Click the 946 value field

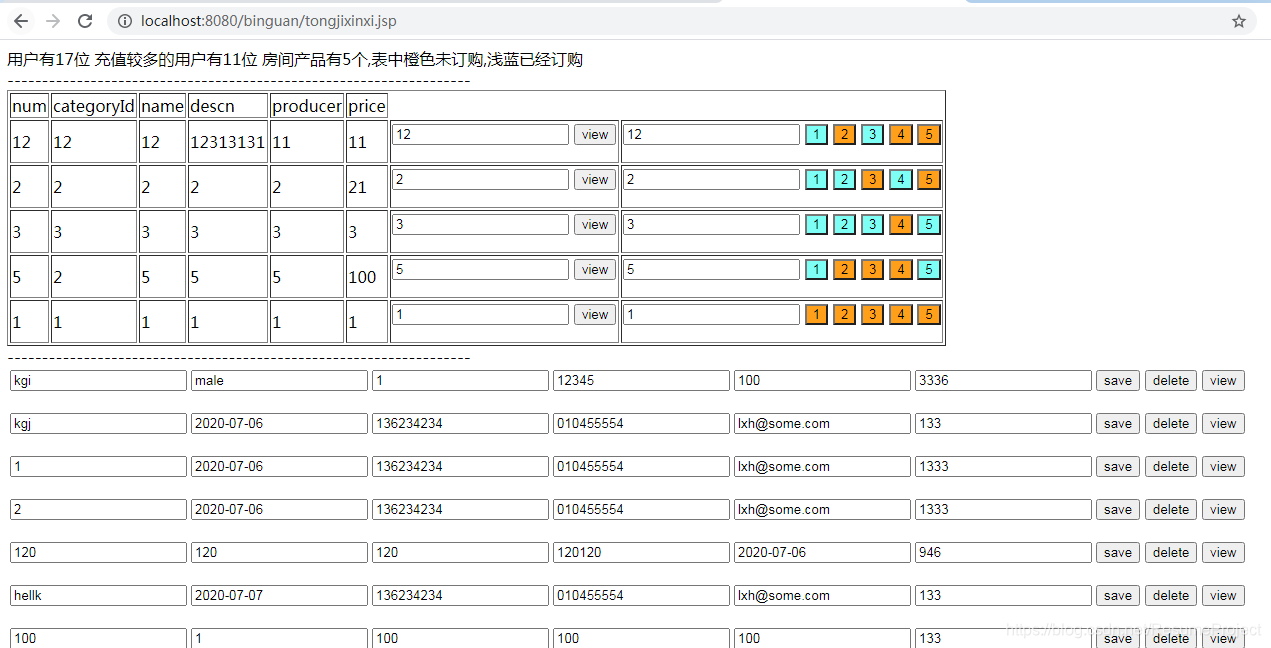click(1003, 553)
